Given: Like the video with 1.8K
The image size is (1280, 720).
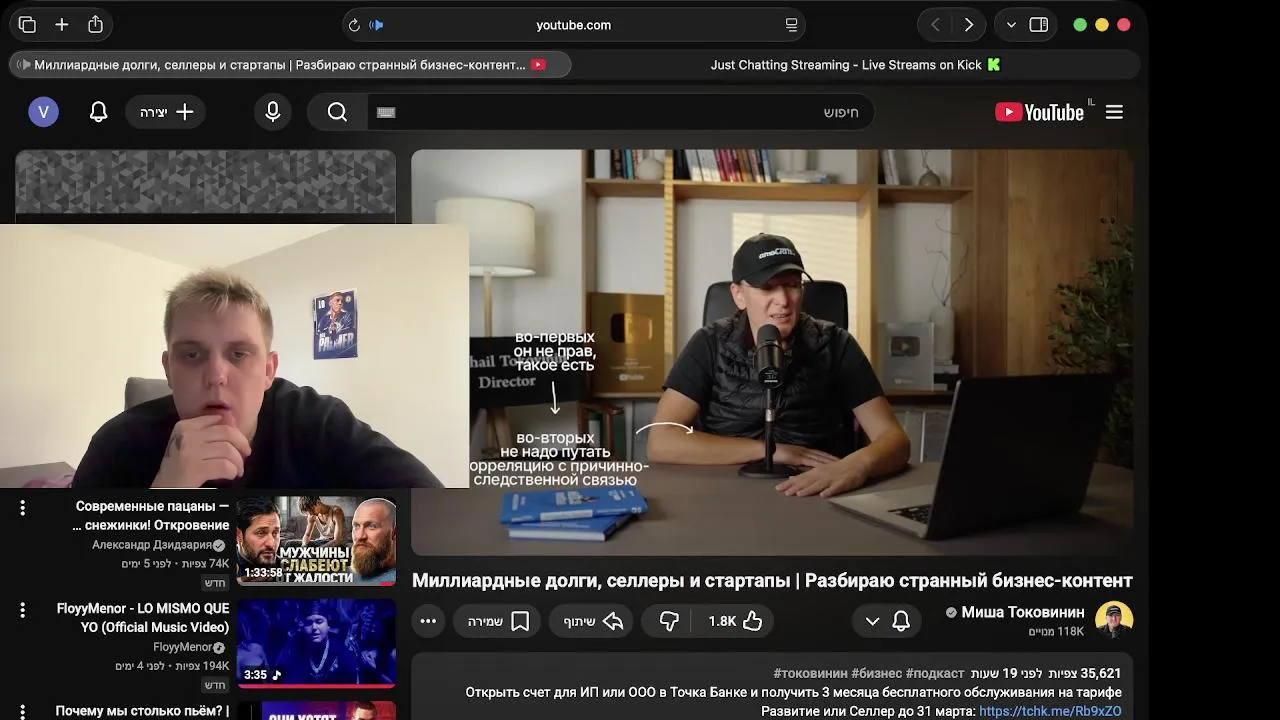Looking at the screenshot, I should pos(736,621).
